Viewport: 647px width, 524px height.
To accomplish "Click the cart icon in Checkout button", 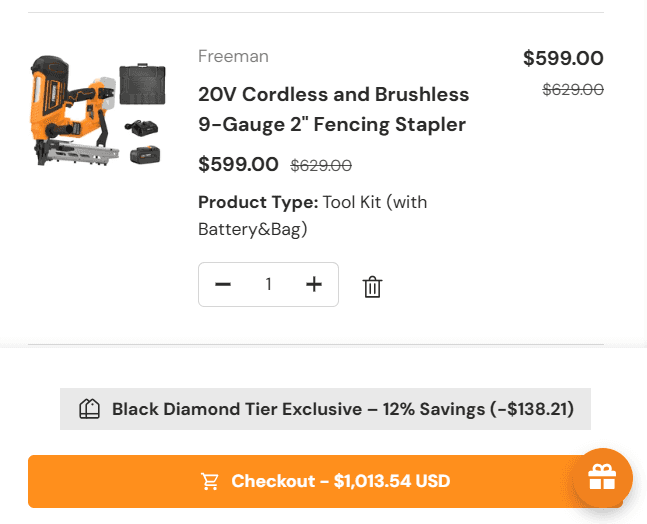I will (x=210, y=482).
